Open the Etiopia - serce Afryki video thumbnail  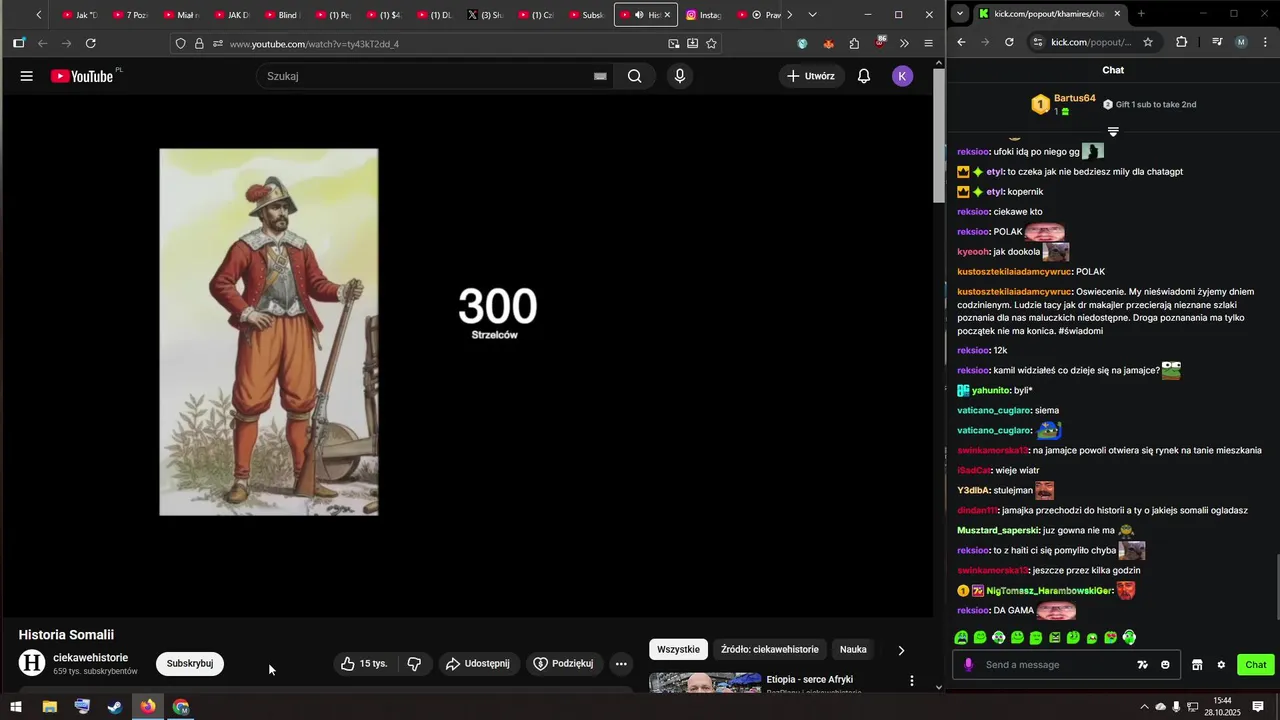704,683
